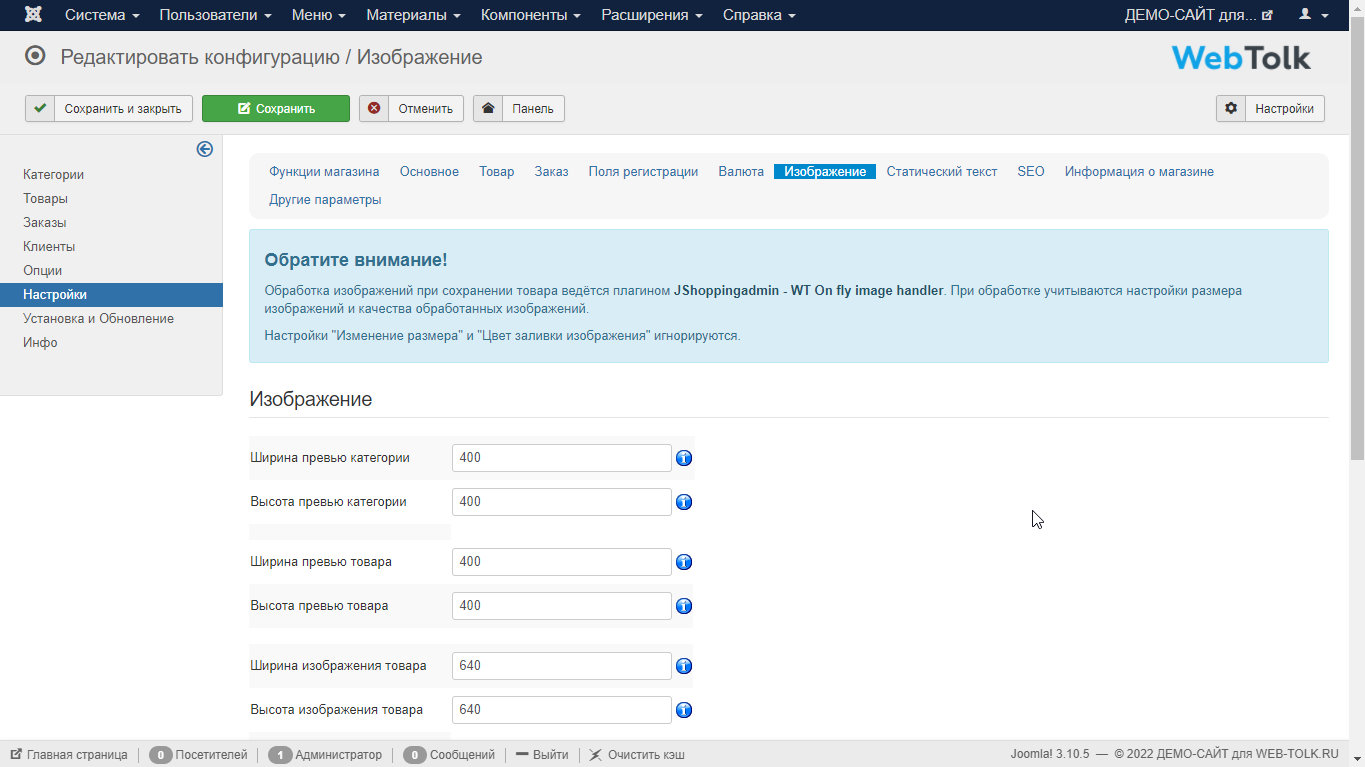Click info icon beside Ширина превью категории
This screenshot has height=767, width=1365.
click(684, 458)
